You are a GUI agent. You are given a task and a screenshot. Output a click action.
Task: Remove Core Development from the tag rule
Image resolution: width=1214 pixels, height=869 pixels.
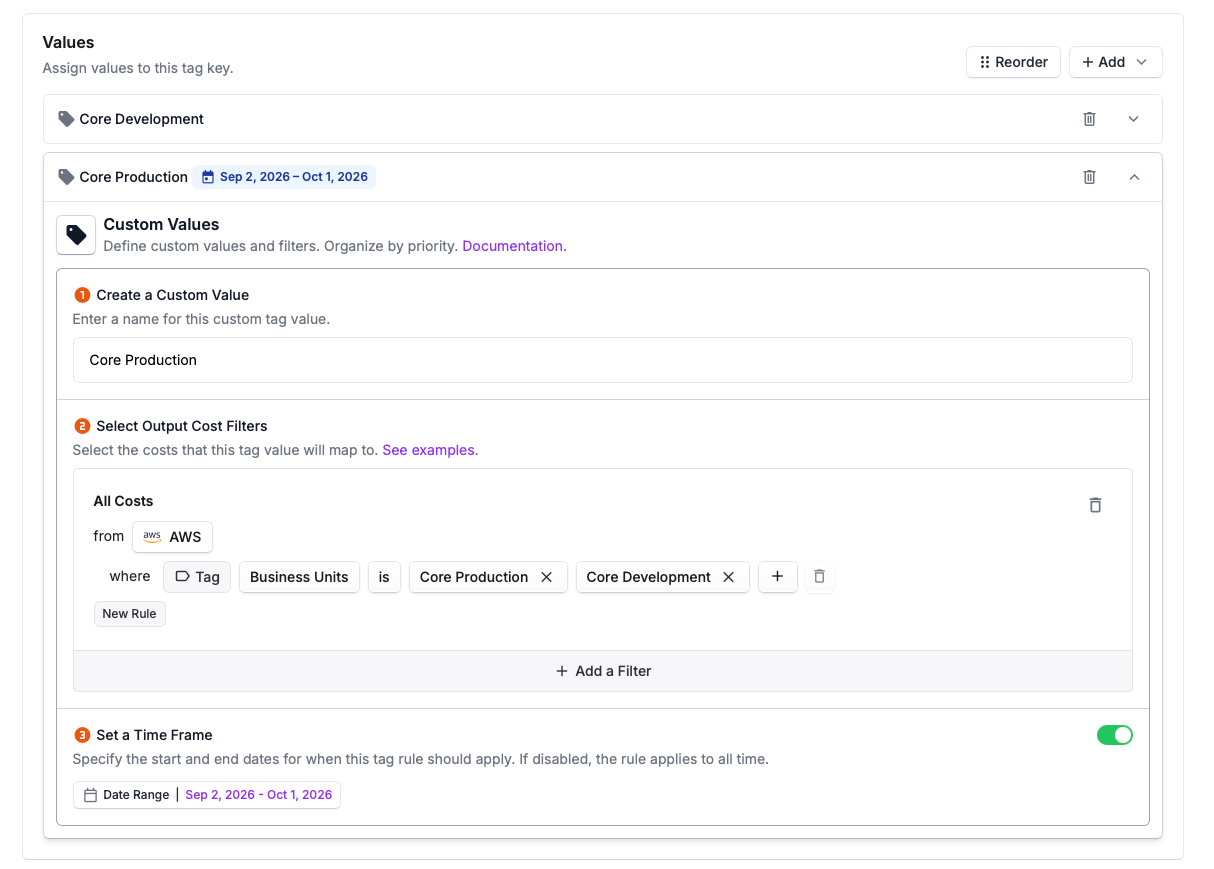[730, 577]
